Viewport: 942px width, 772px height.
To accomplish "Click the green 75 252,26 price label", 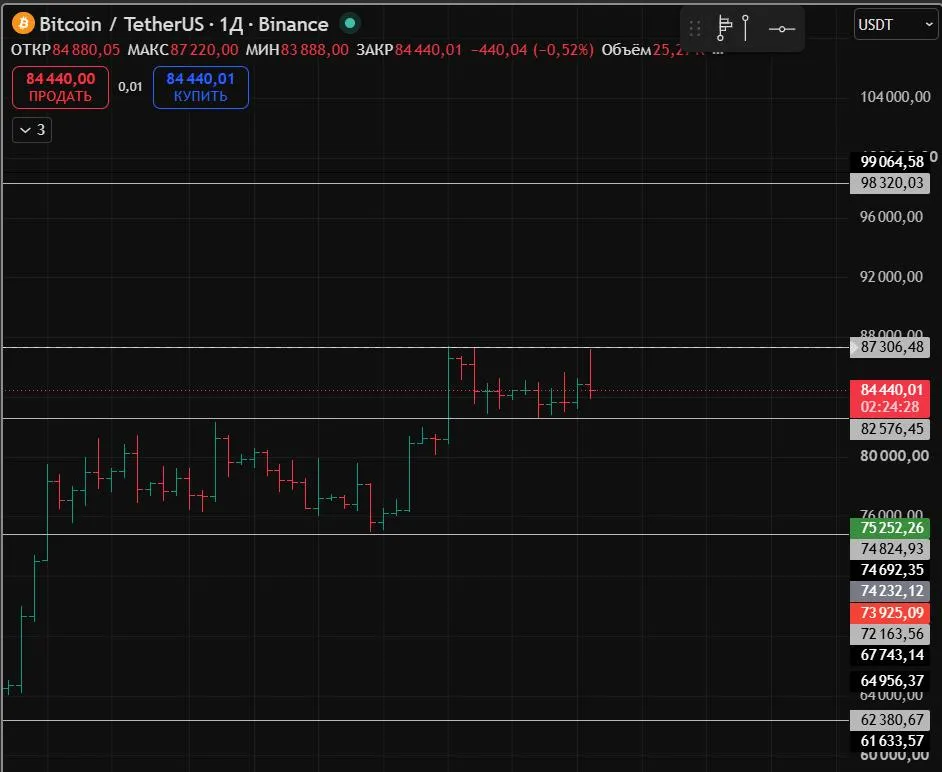I will pos(890,528).
